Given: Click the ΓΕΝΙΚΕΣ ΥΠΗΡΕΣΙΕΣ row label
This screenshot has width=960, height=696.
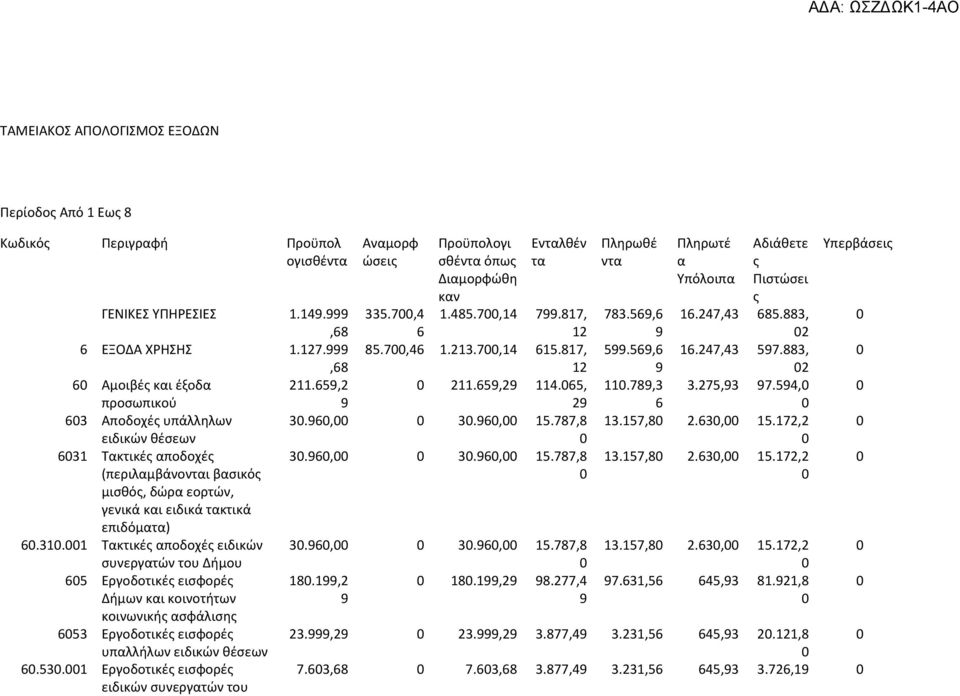Looking at the screenshot, I should click(x=159, y=315).
